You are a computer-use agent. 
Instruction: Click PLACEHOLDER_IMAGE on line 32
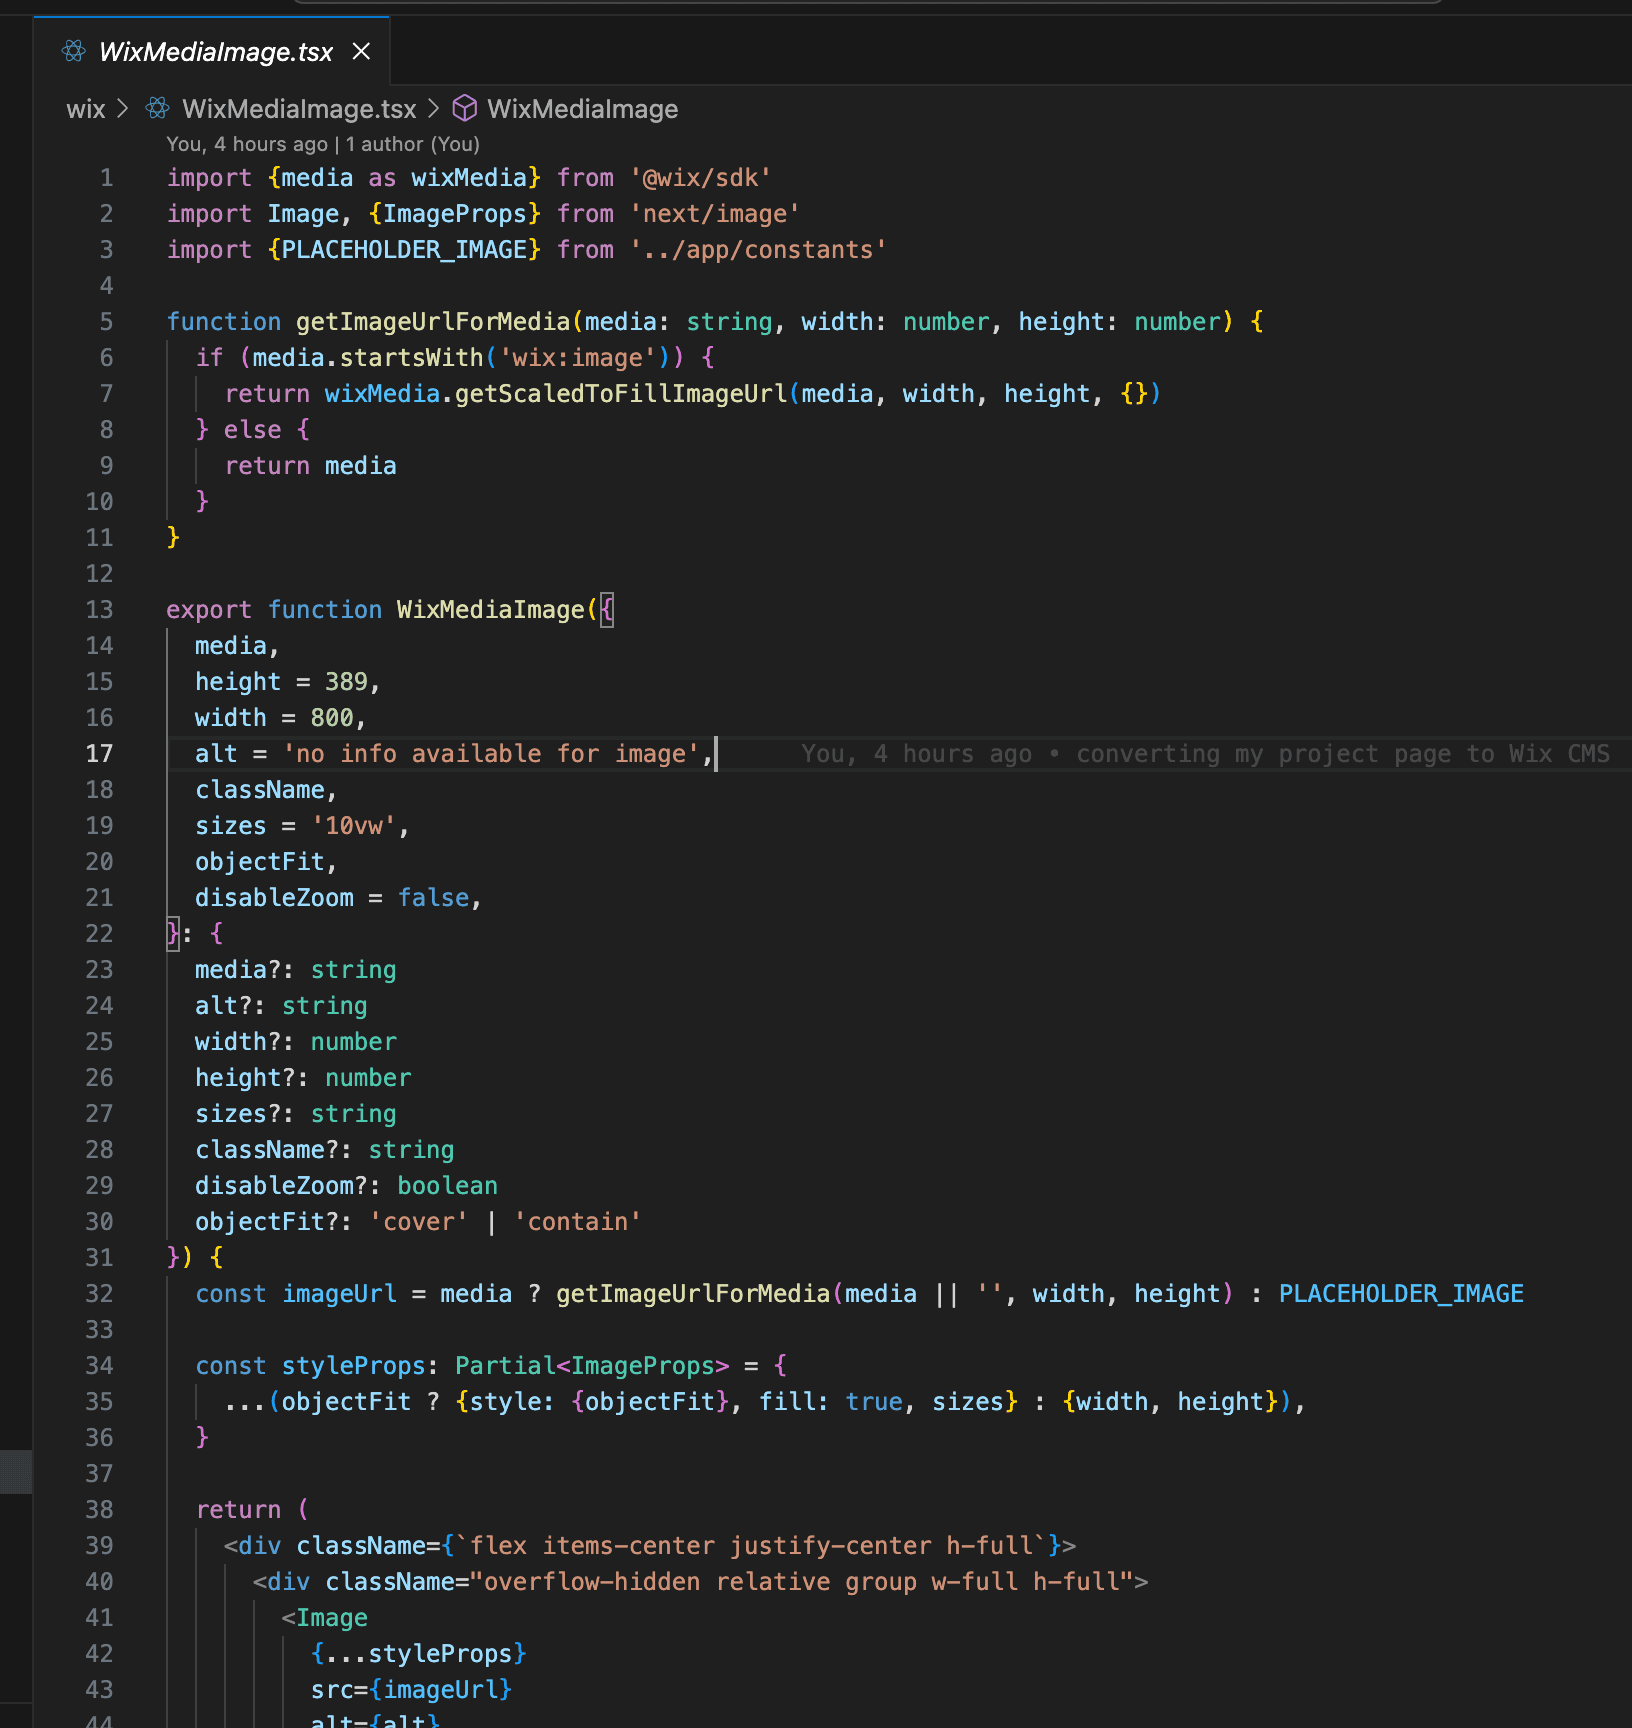pyautogui.click(x=1401, y=1294)
